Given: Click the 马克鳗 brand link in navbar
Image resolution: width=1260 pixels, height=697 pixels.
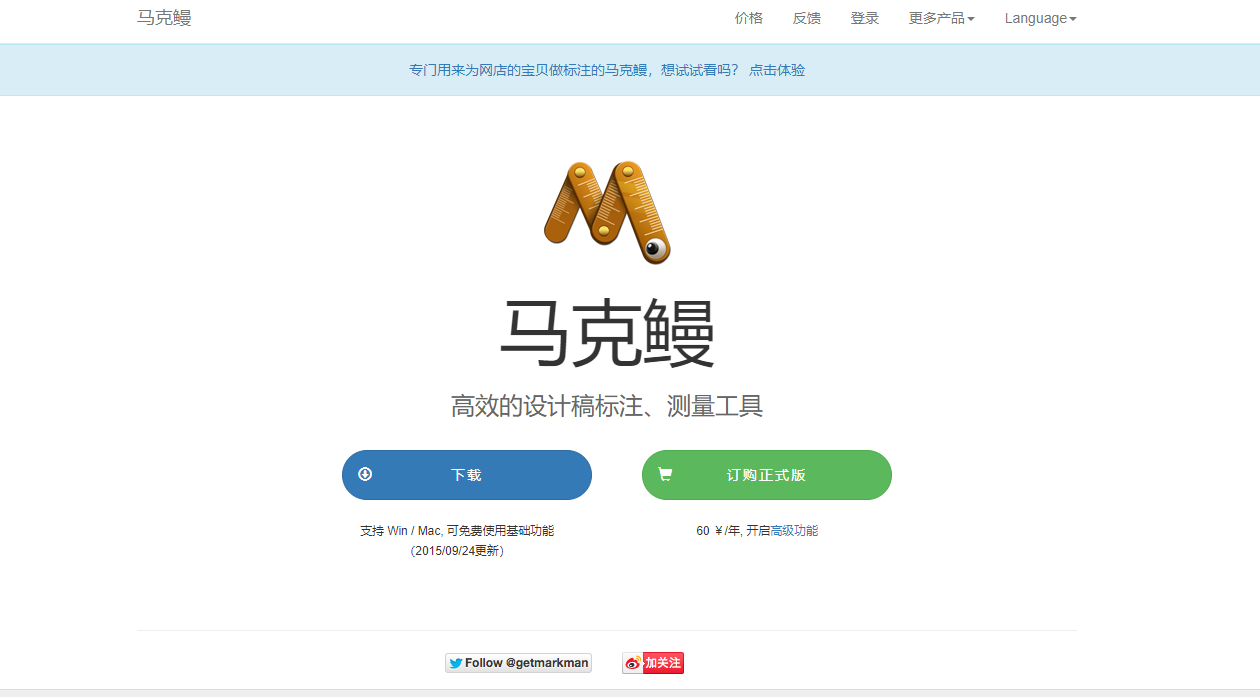Looking at the screenshot, I should pos(164,18).
